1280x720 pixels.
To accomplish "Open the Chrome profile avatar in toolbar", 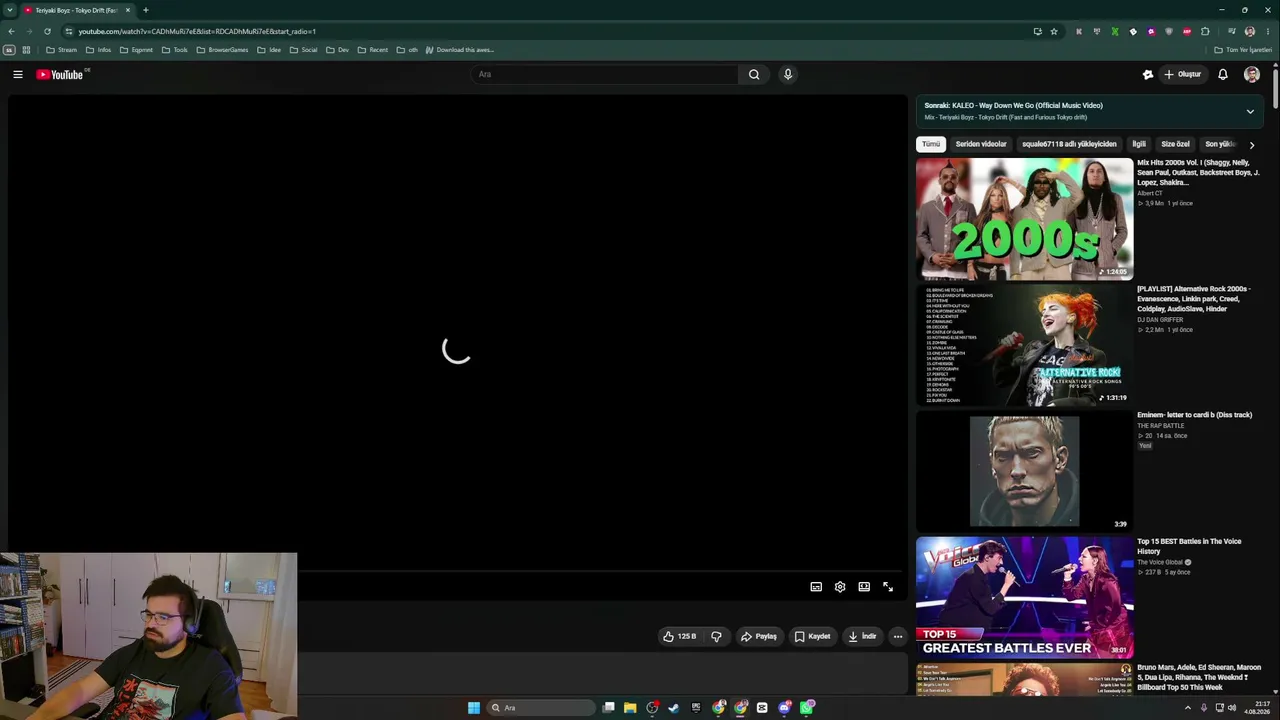I will 1249,31.
